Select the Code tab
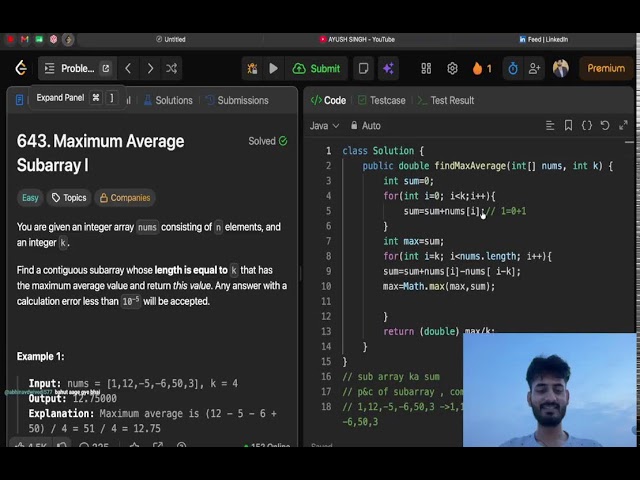Viewport: 640px width, 480px height. [328, 100]
